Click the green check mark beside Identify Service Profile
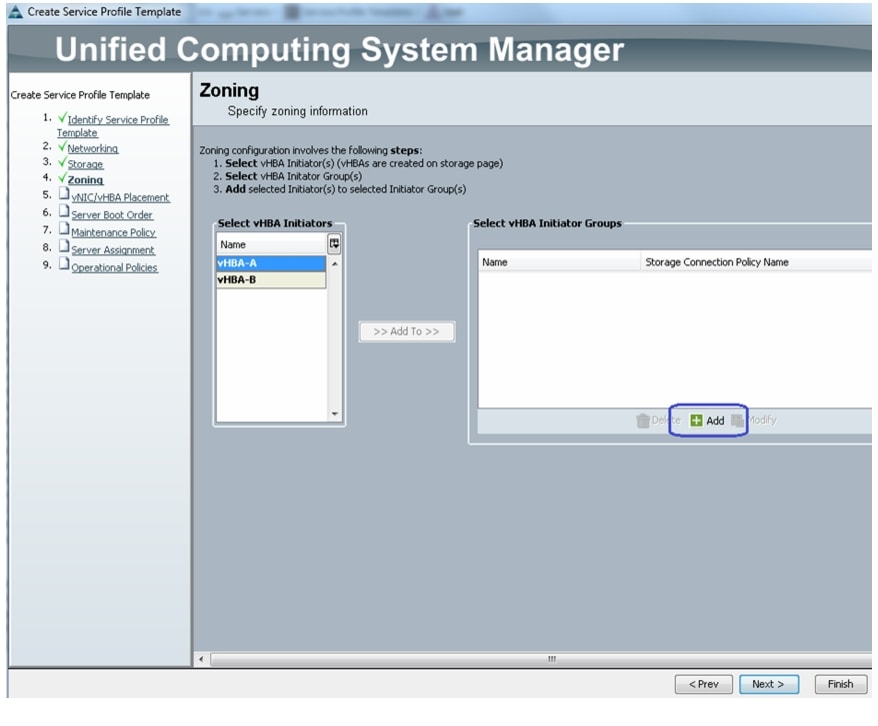The image size is (878, 726). click(62, 118)
